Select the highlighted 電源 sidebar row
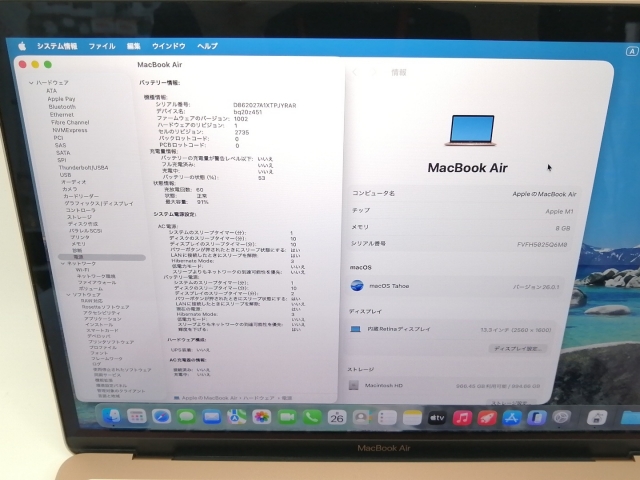640x480 pixels. [102, 257]
